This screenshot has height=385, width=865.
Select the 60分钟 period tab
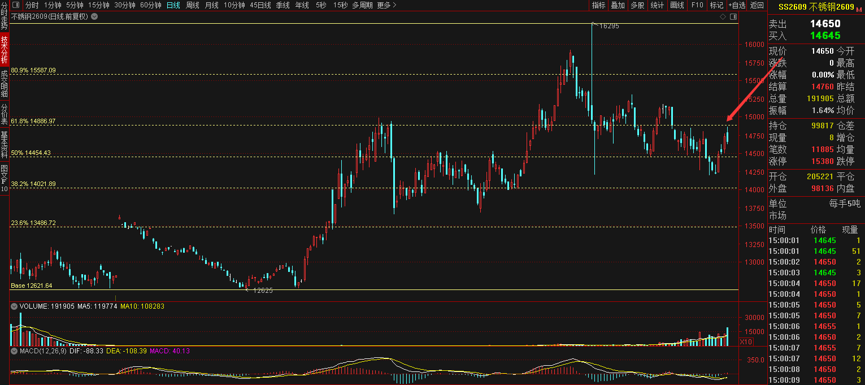point(151,5)
